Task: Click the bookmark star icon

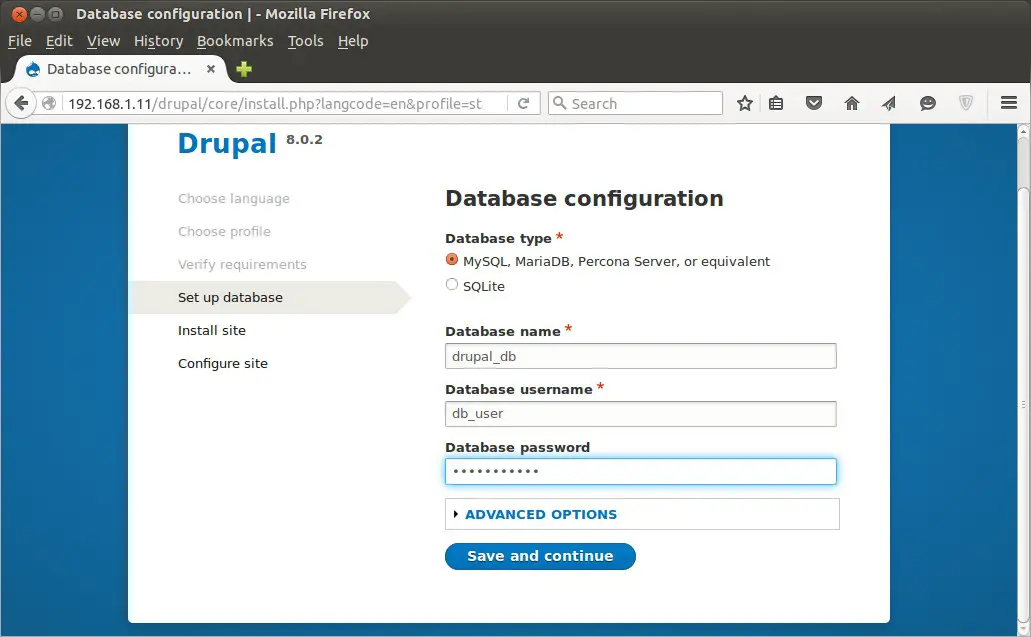Action: (744, 103)
